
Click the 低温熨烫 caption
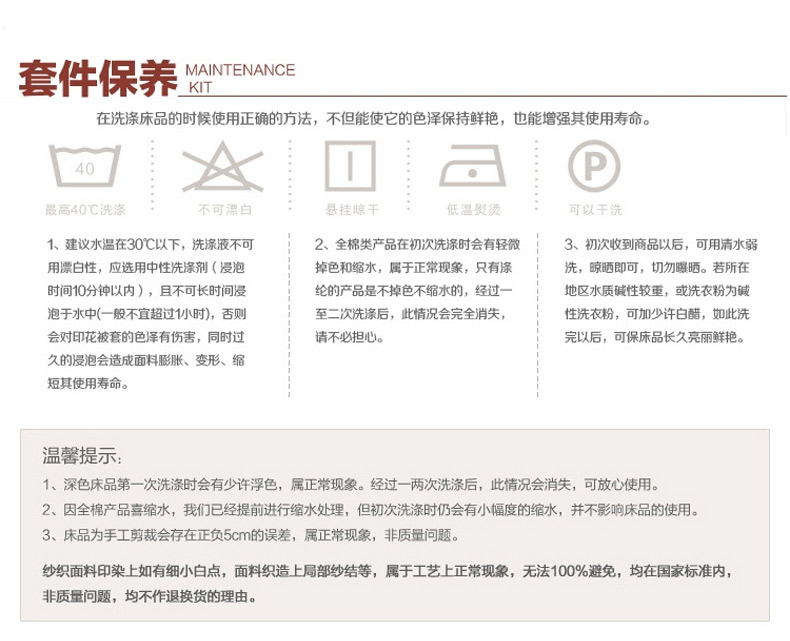tap(473, 210)
